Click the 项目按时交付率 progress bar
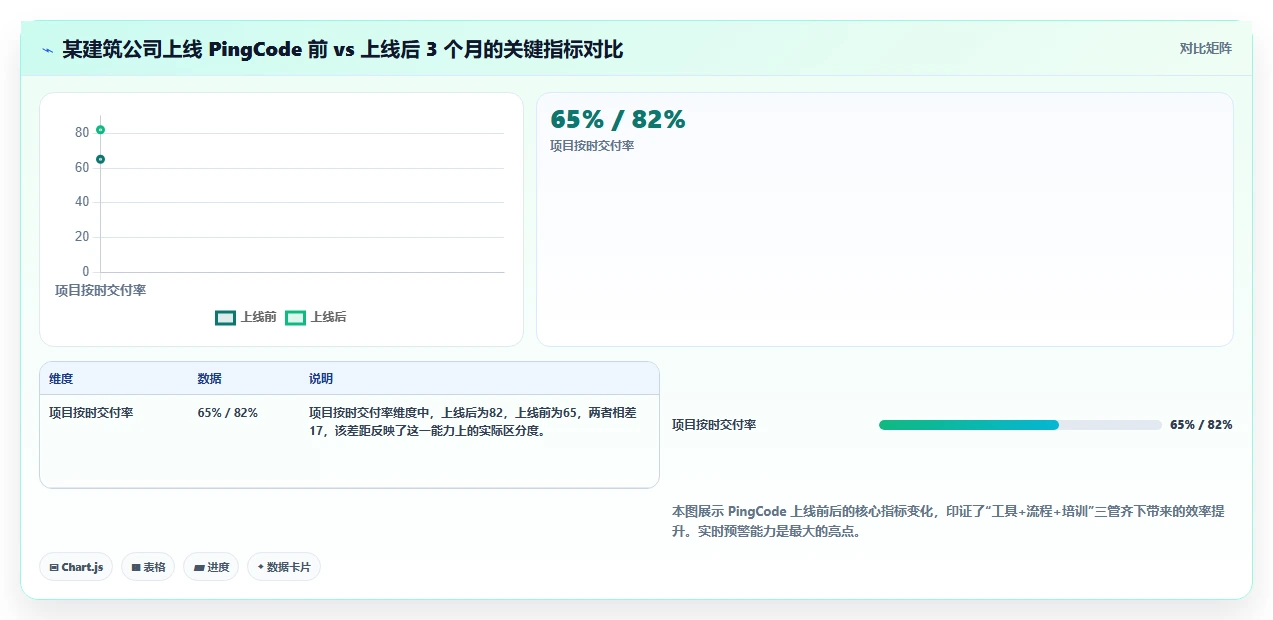 (1020, 425)
